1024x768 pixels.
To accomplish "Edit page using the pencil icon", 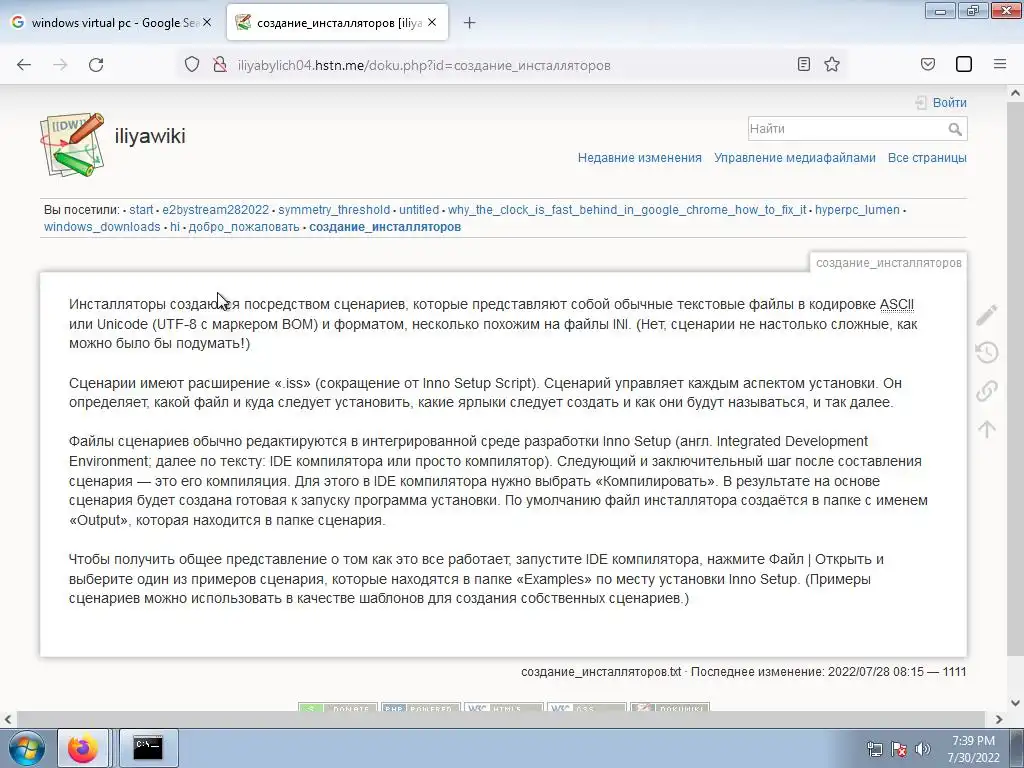I will (987, 315).
